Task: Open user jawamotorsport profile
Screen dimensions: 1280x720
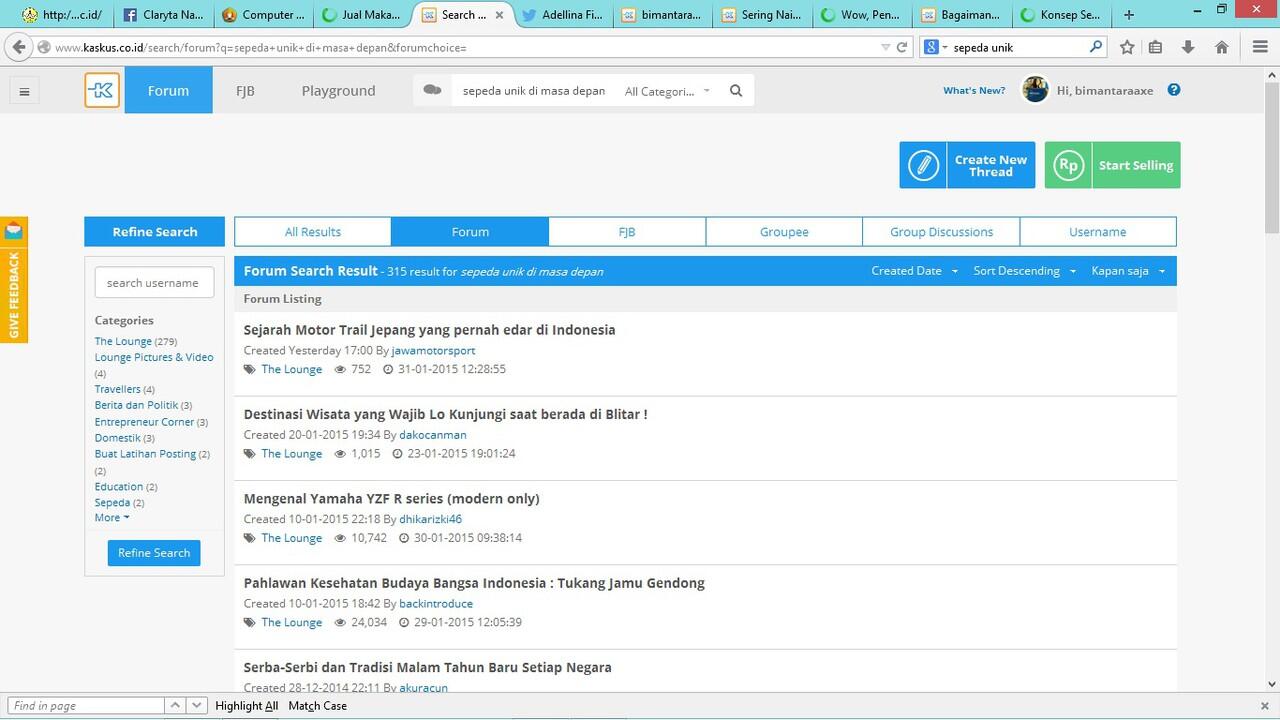Action: click(x=433, y=351)
